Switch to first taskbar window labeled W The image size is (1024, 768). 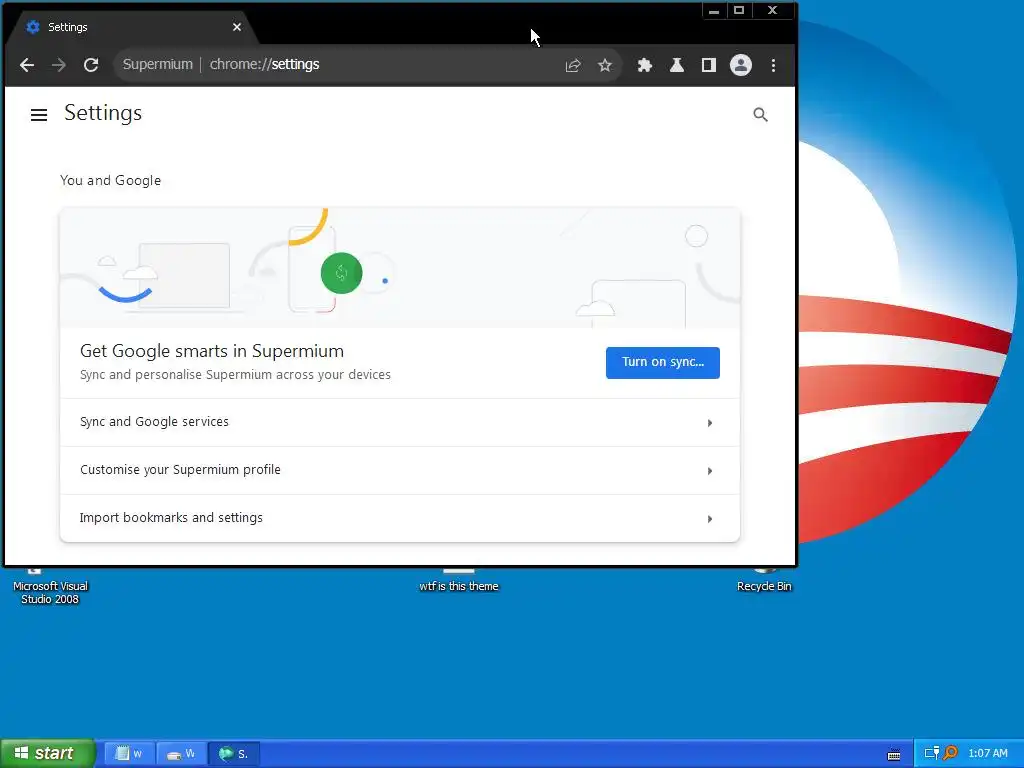pyautogui.click(x=129, y=753)
